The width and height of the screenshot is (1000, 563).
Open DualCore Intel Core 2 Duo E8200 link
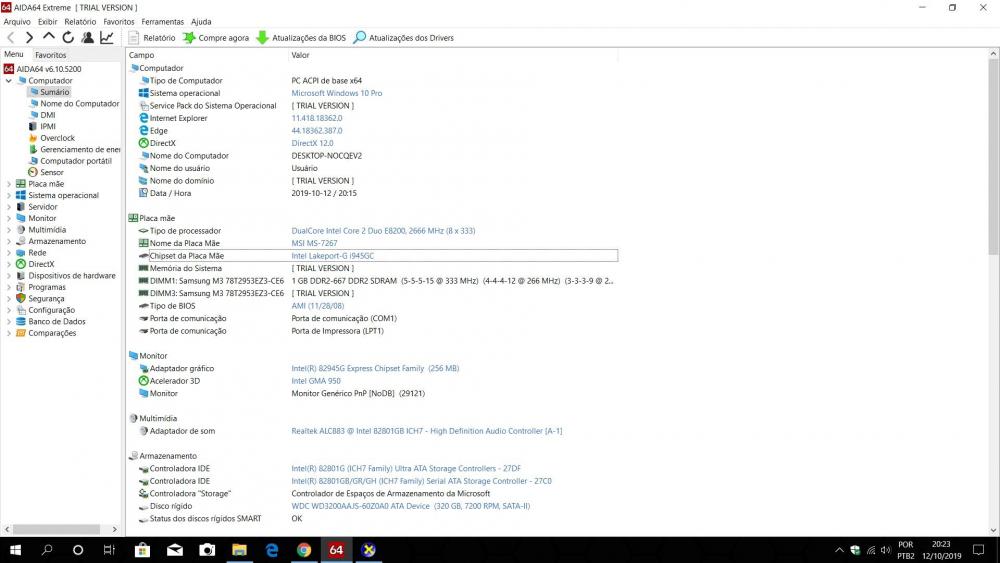[x=383, y=231]
